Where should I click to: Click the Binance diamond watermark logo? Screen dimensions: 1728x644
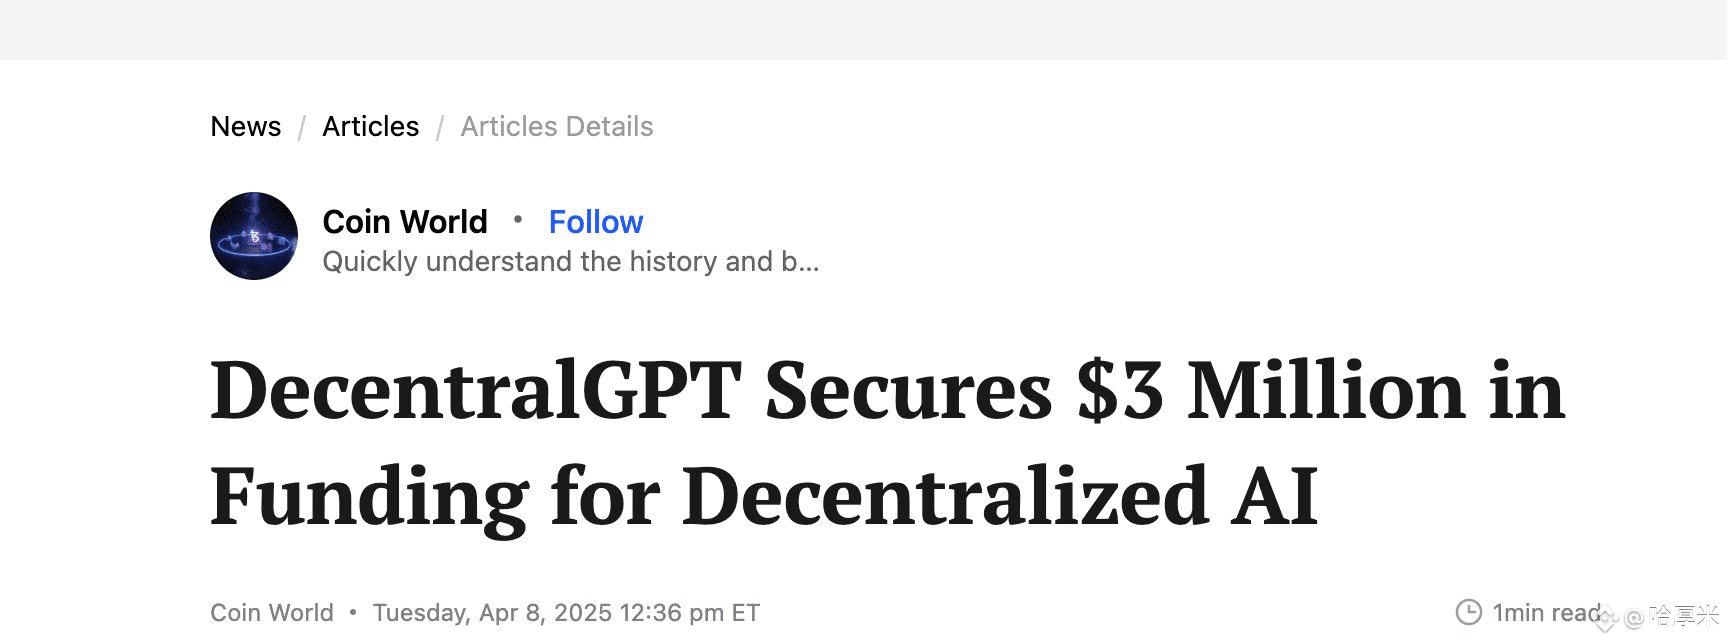pos(1606,619)
